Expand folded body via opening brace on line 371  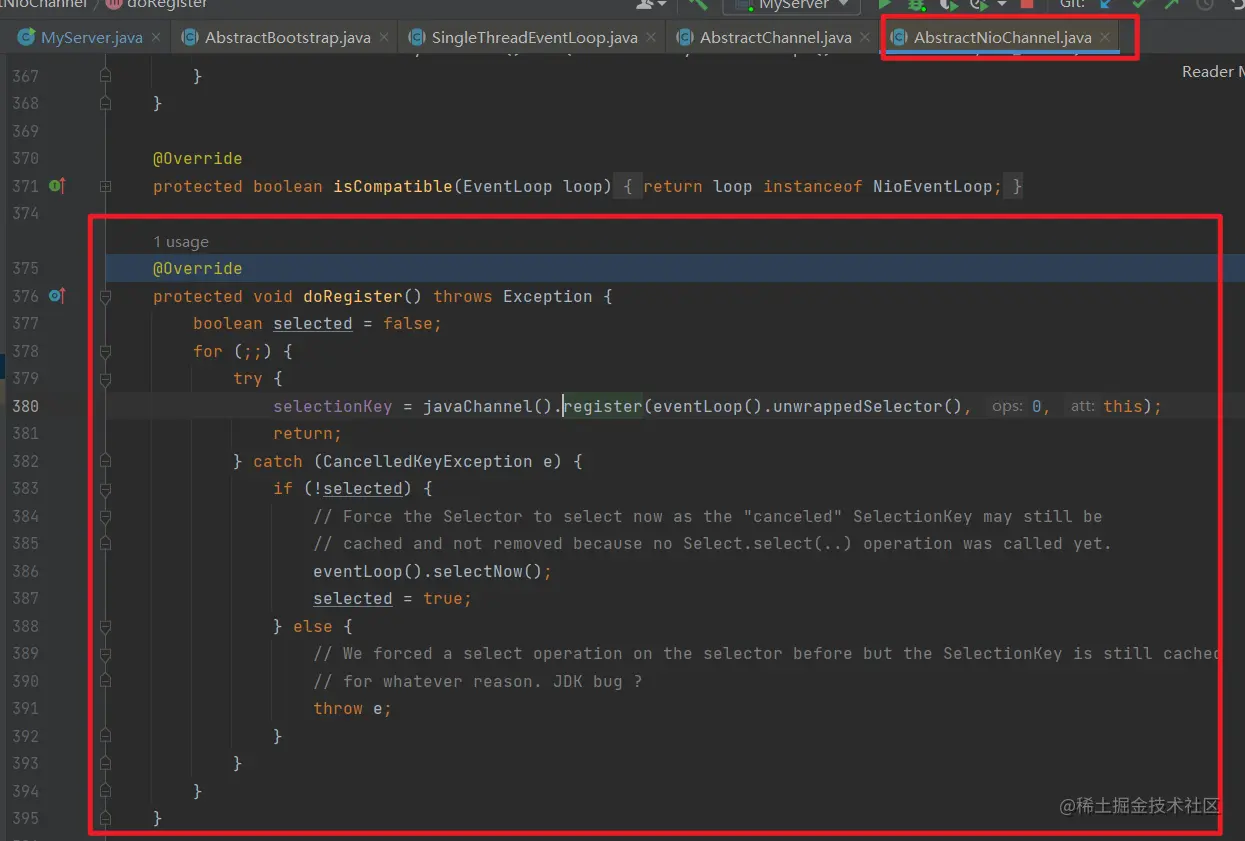click(x=627, y=186)
